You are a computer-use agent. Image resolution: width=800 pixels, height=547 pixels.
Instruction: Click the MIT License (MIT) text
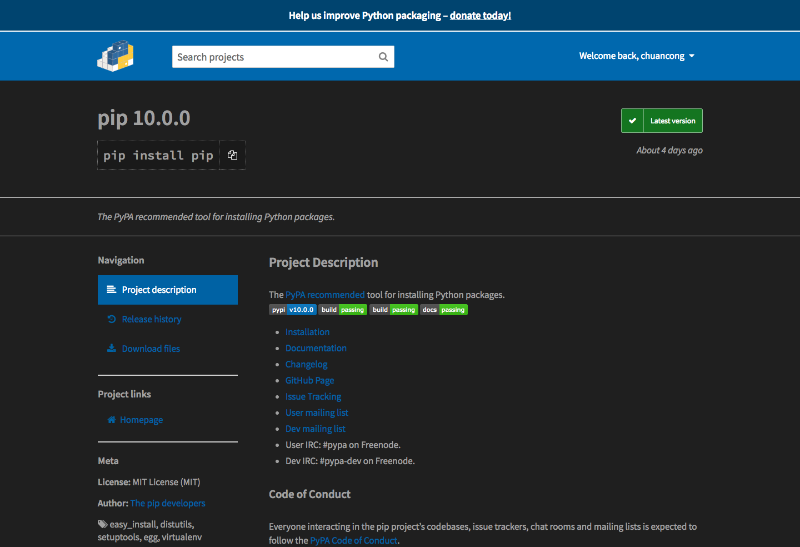(x=166, y=482)
